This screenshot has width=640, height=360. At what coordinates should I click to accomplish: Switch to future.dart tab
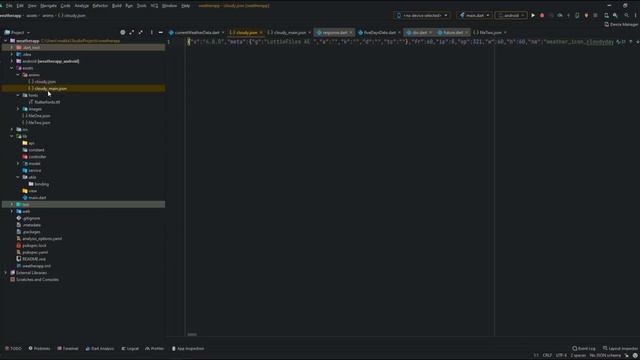tap(453, 32)
